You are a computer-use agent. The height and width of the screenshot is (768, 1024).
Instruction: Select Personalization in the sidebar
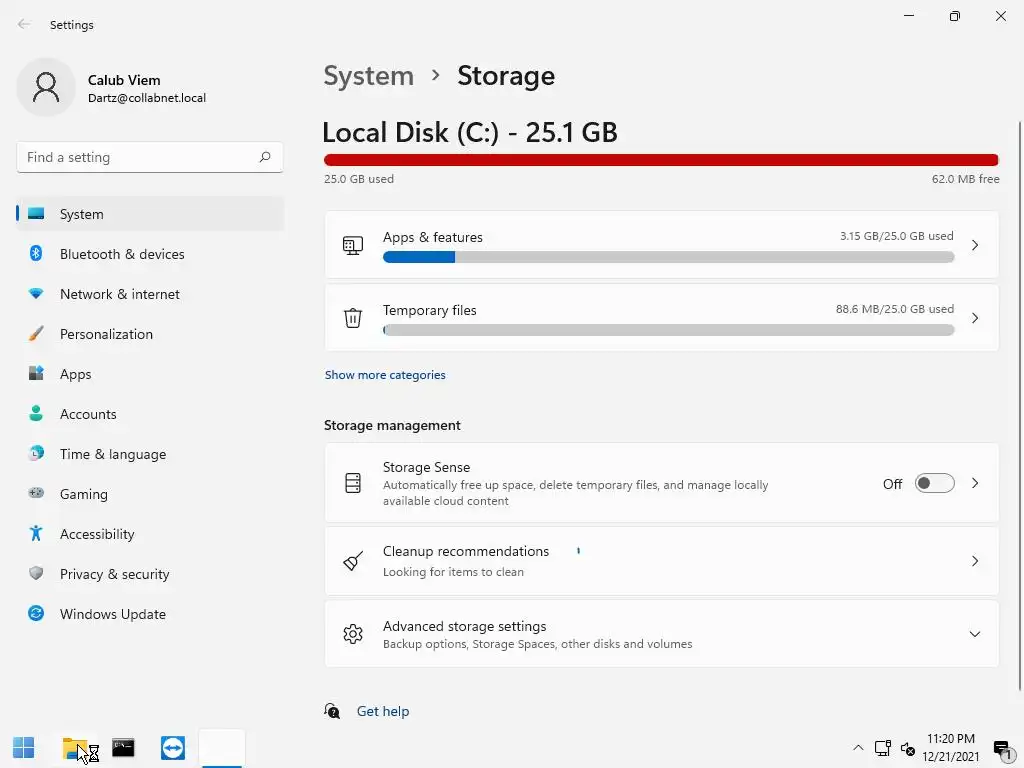tap(106, 334)
